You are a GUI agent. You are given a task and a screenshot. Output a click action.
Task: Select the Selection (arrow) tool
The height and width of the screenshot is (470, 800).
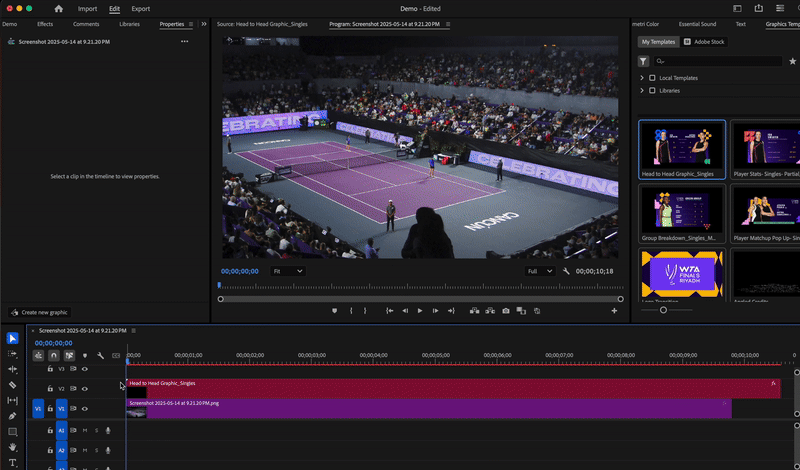[13, 338]
